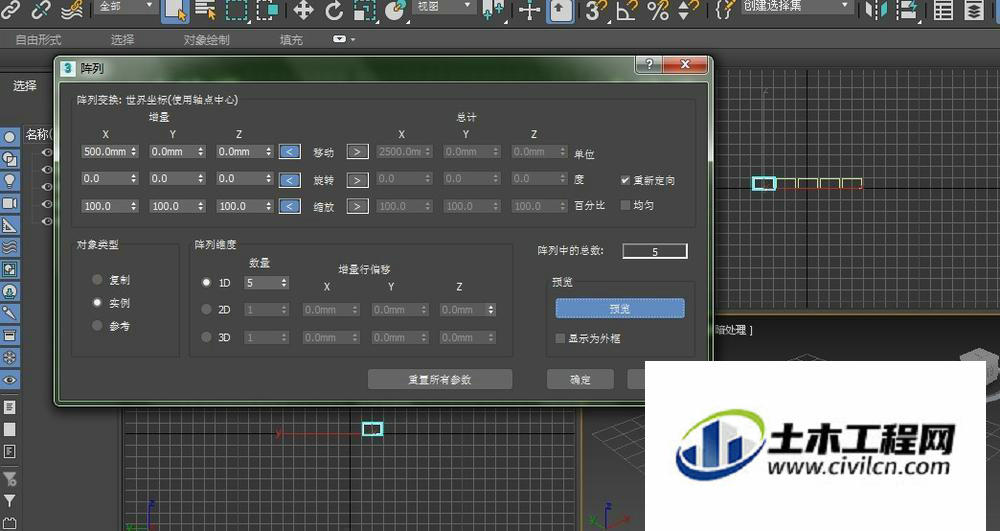This screenshot has height=531, width=1000.
Task: Toggle Display Shapes in scene explorer
Action: tap(10, 159)
